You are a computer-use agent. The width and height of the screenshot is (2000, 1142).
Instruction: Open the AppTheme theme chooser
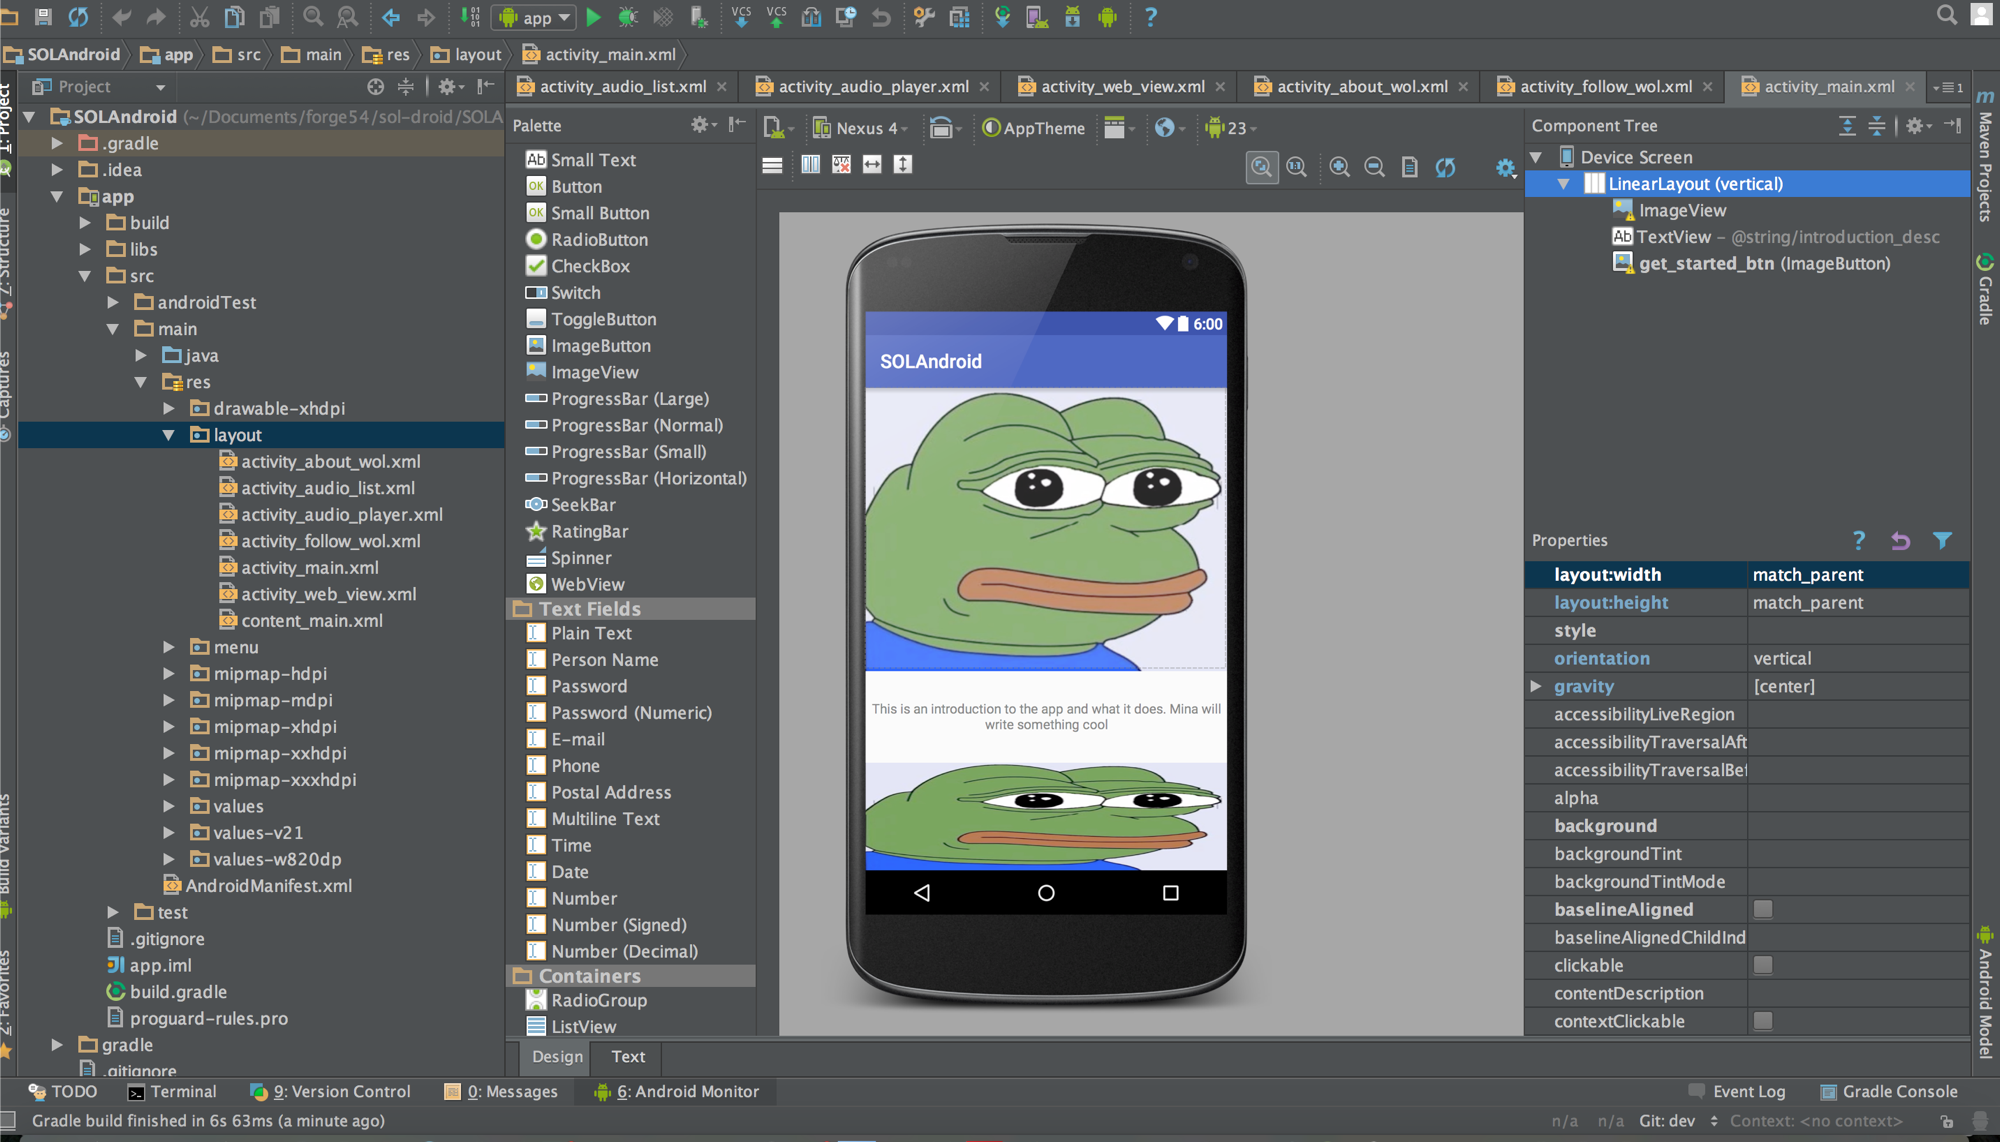(1034, 128)
